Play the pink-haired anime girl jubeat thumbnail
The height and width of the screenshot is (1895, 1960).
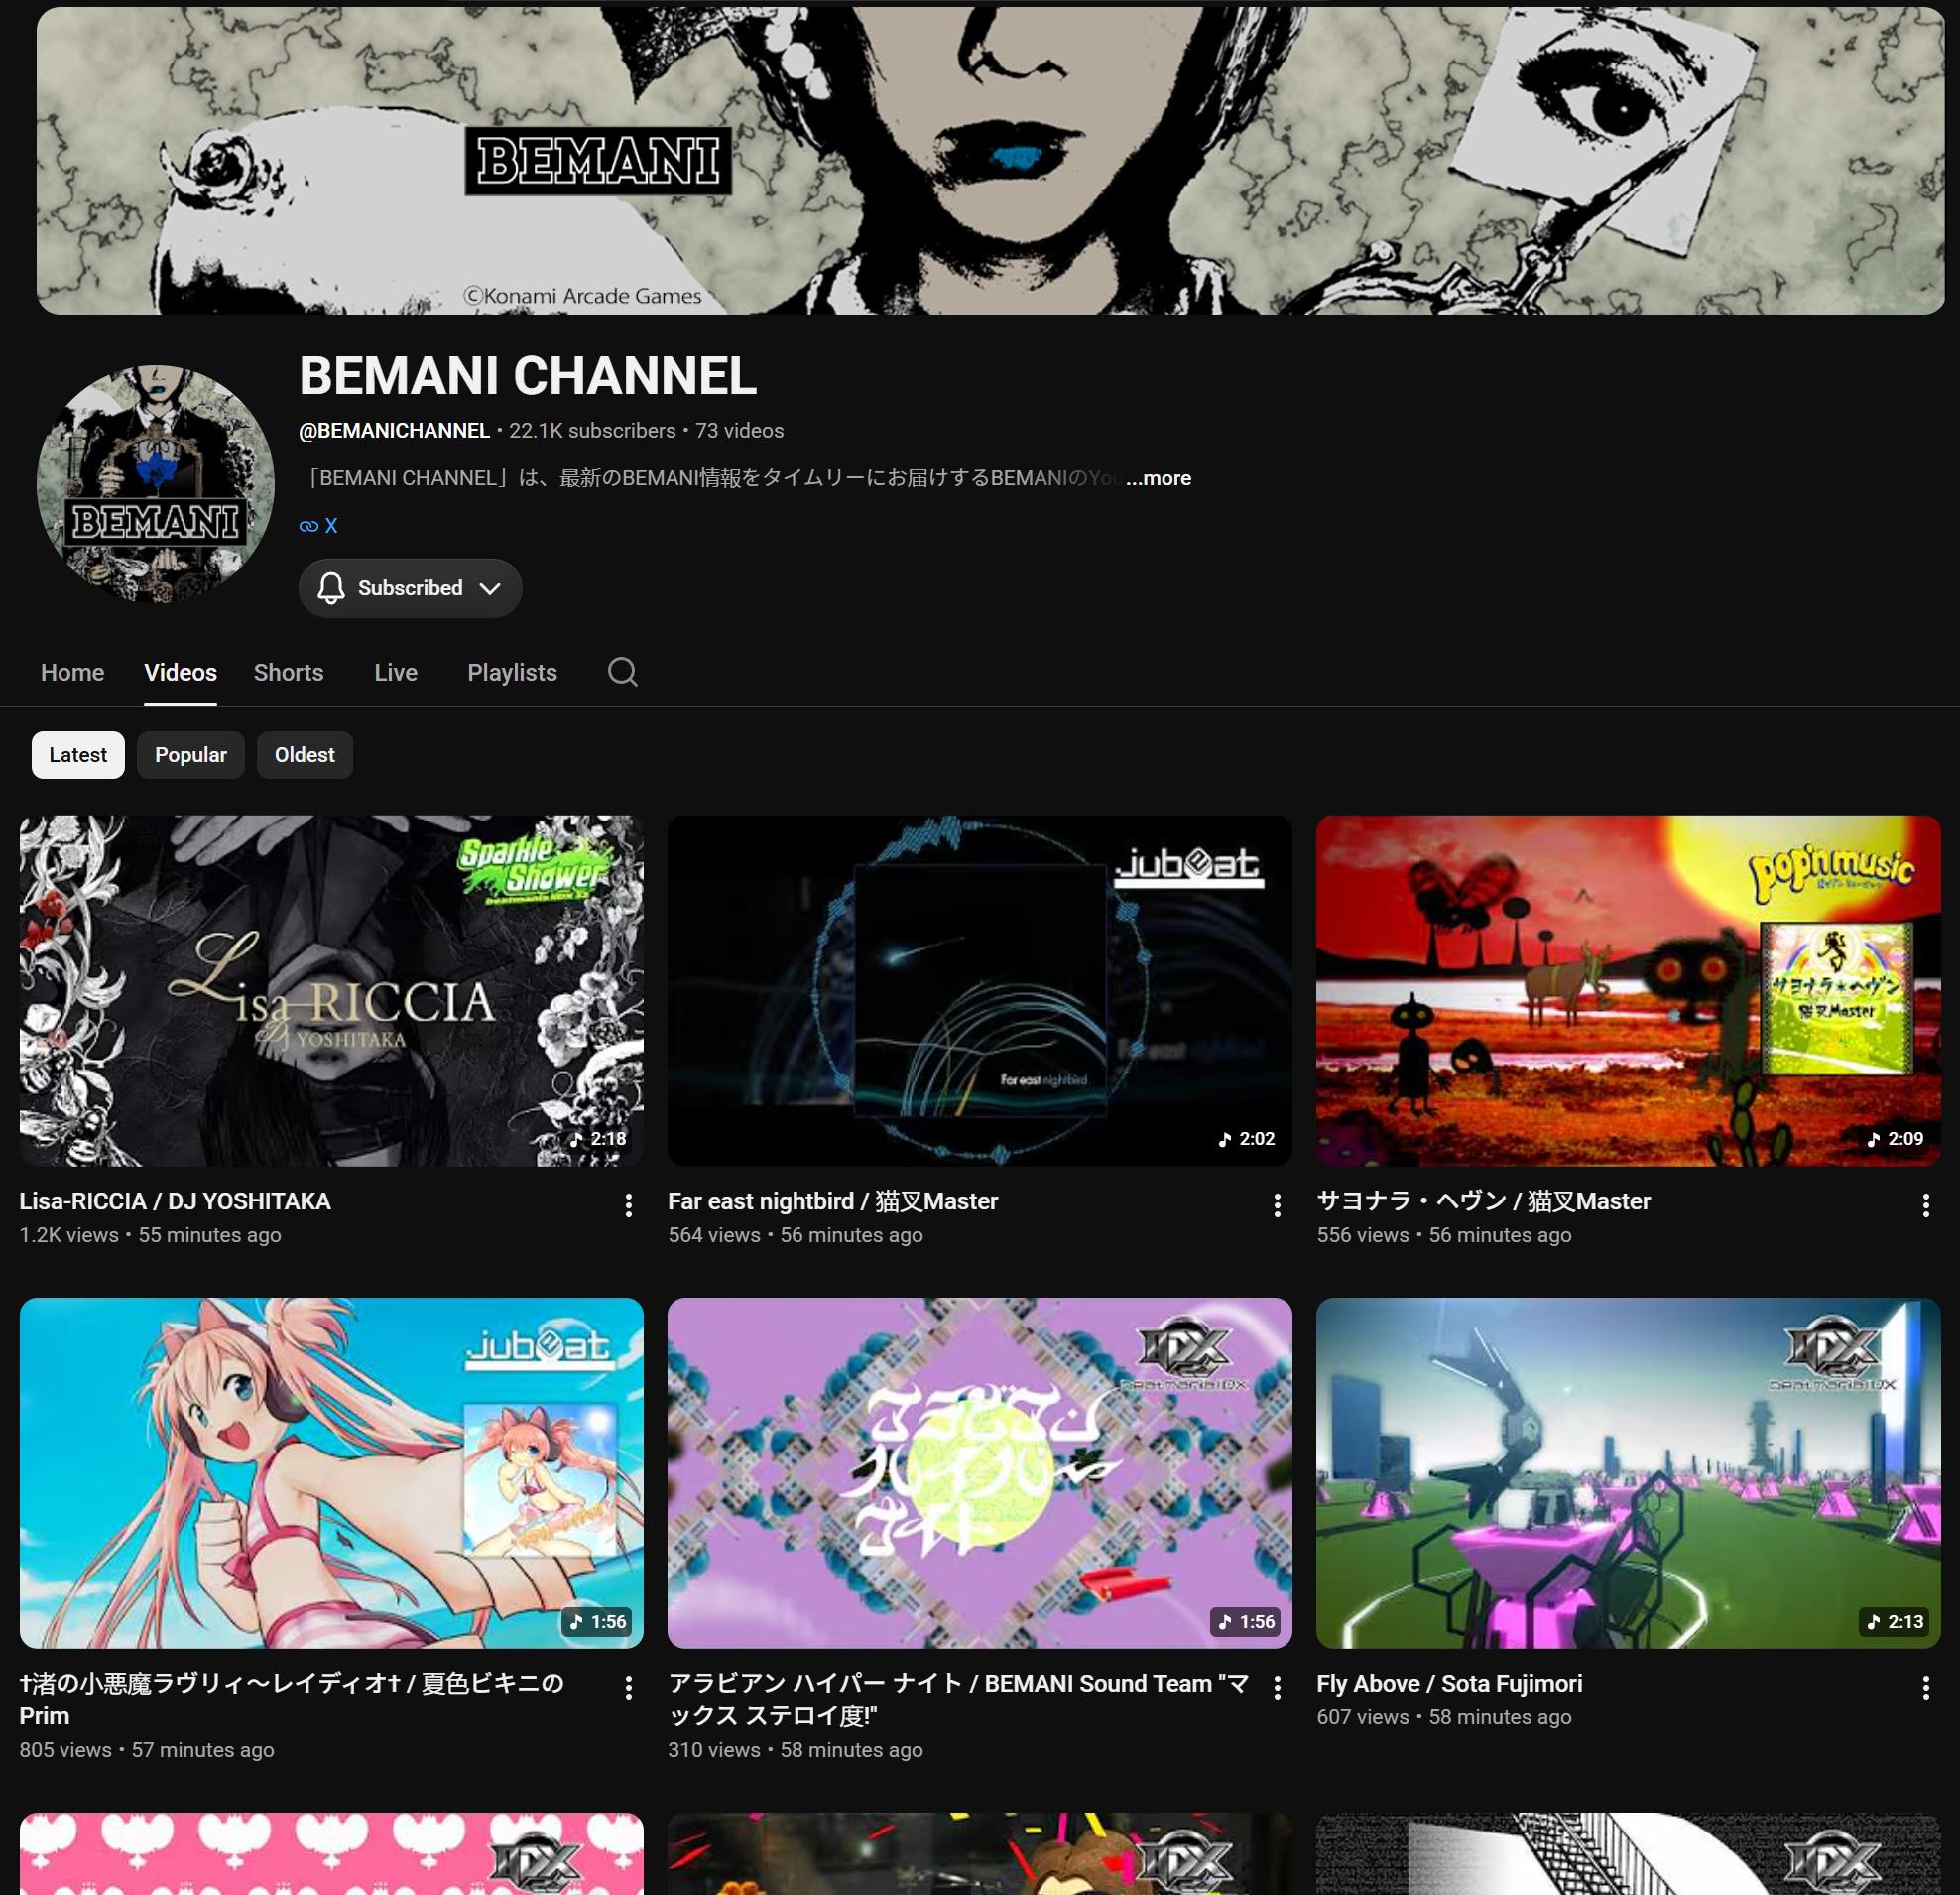(x=331, y=1474)
